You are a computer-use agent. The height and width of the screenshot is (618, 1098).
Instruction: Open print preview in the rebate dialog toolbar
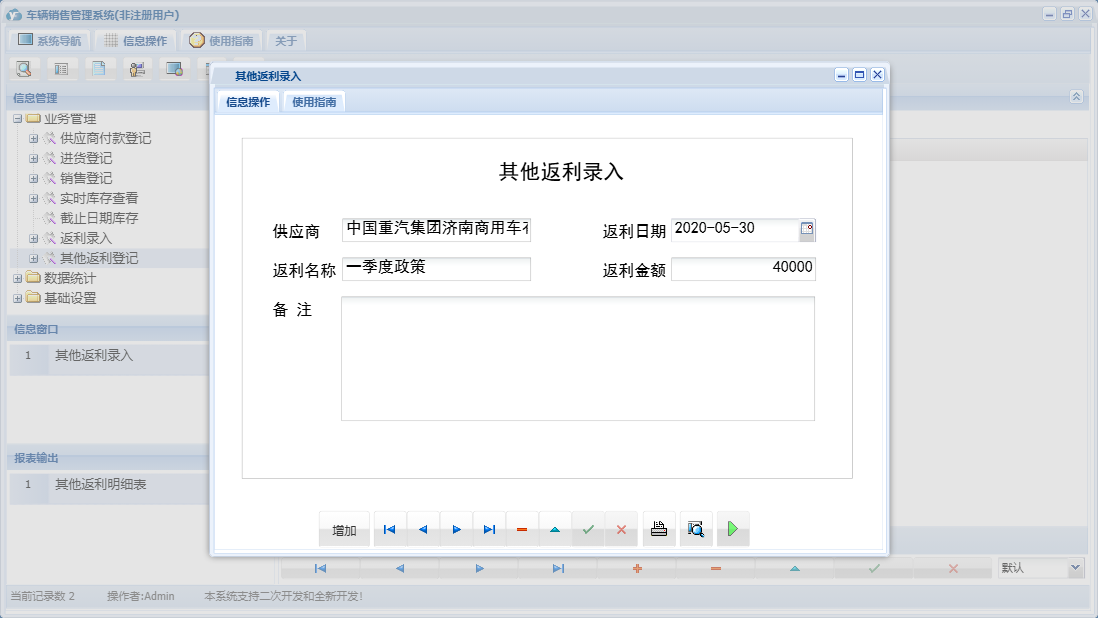[695, 529]
